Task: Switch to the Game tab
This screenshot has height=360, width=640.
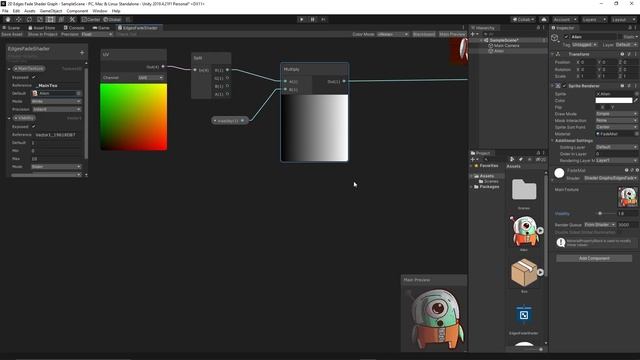Action: coord(101,28)
